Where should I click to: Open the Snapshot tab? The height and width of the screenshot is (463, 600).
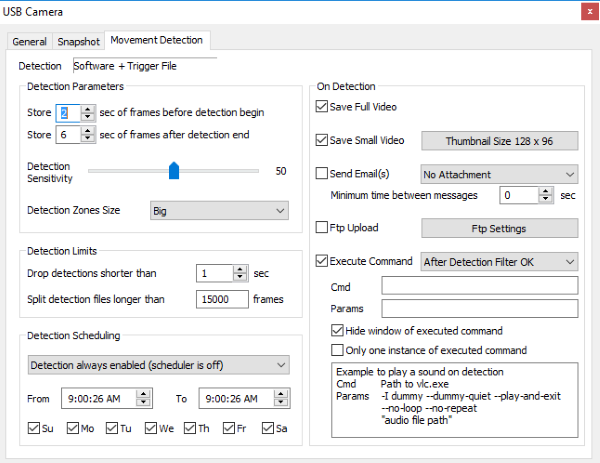78,41
